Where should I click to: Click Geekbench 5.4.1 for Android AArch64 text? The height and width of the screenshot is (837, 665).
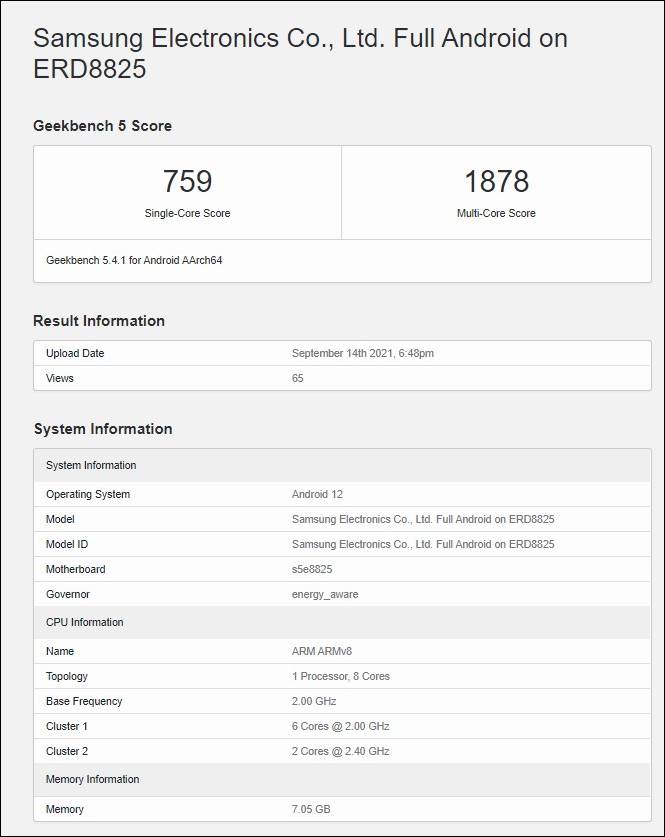pos(134,260)
